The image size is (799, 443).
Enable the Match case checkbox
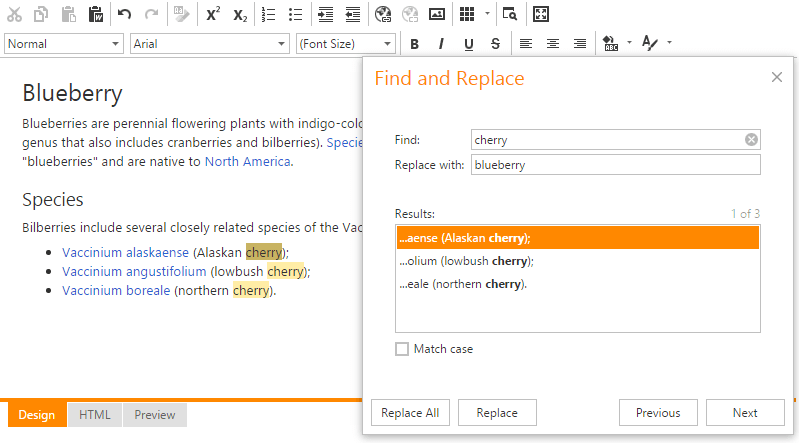pyautogui.click(x=402, y=349)
